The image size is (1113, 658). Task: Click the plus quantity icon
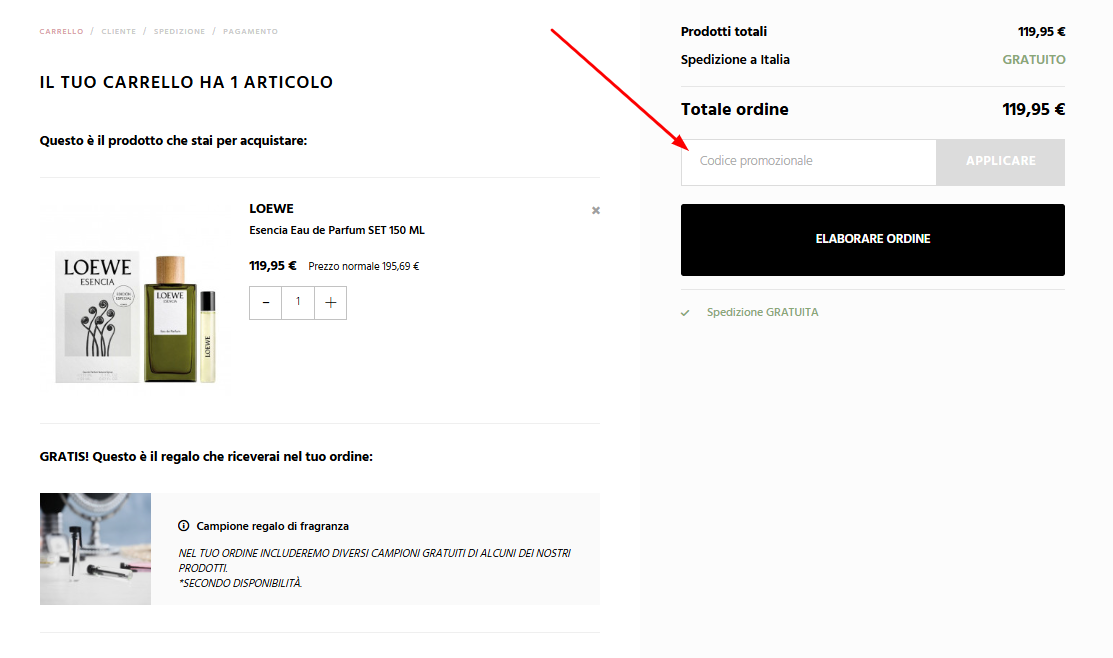(x=330, y=302)
